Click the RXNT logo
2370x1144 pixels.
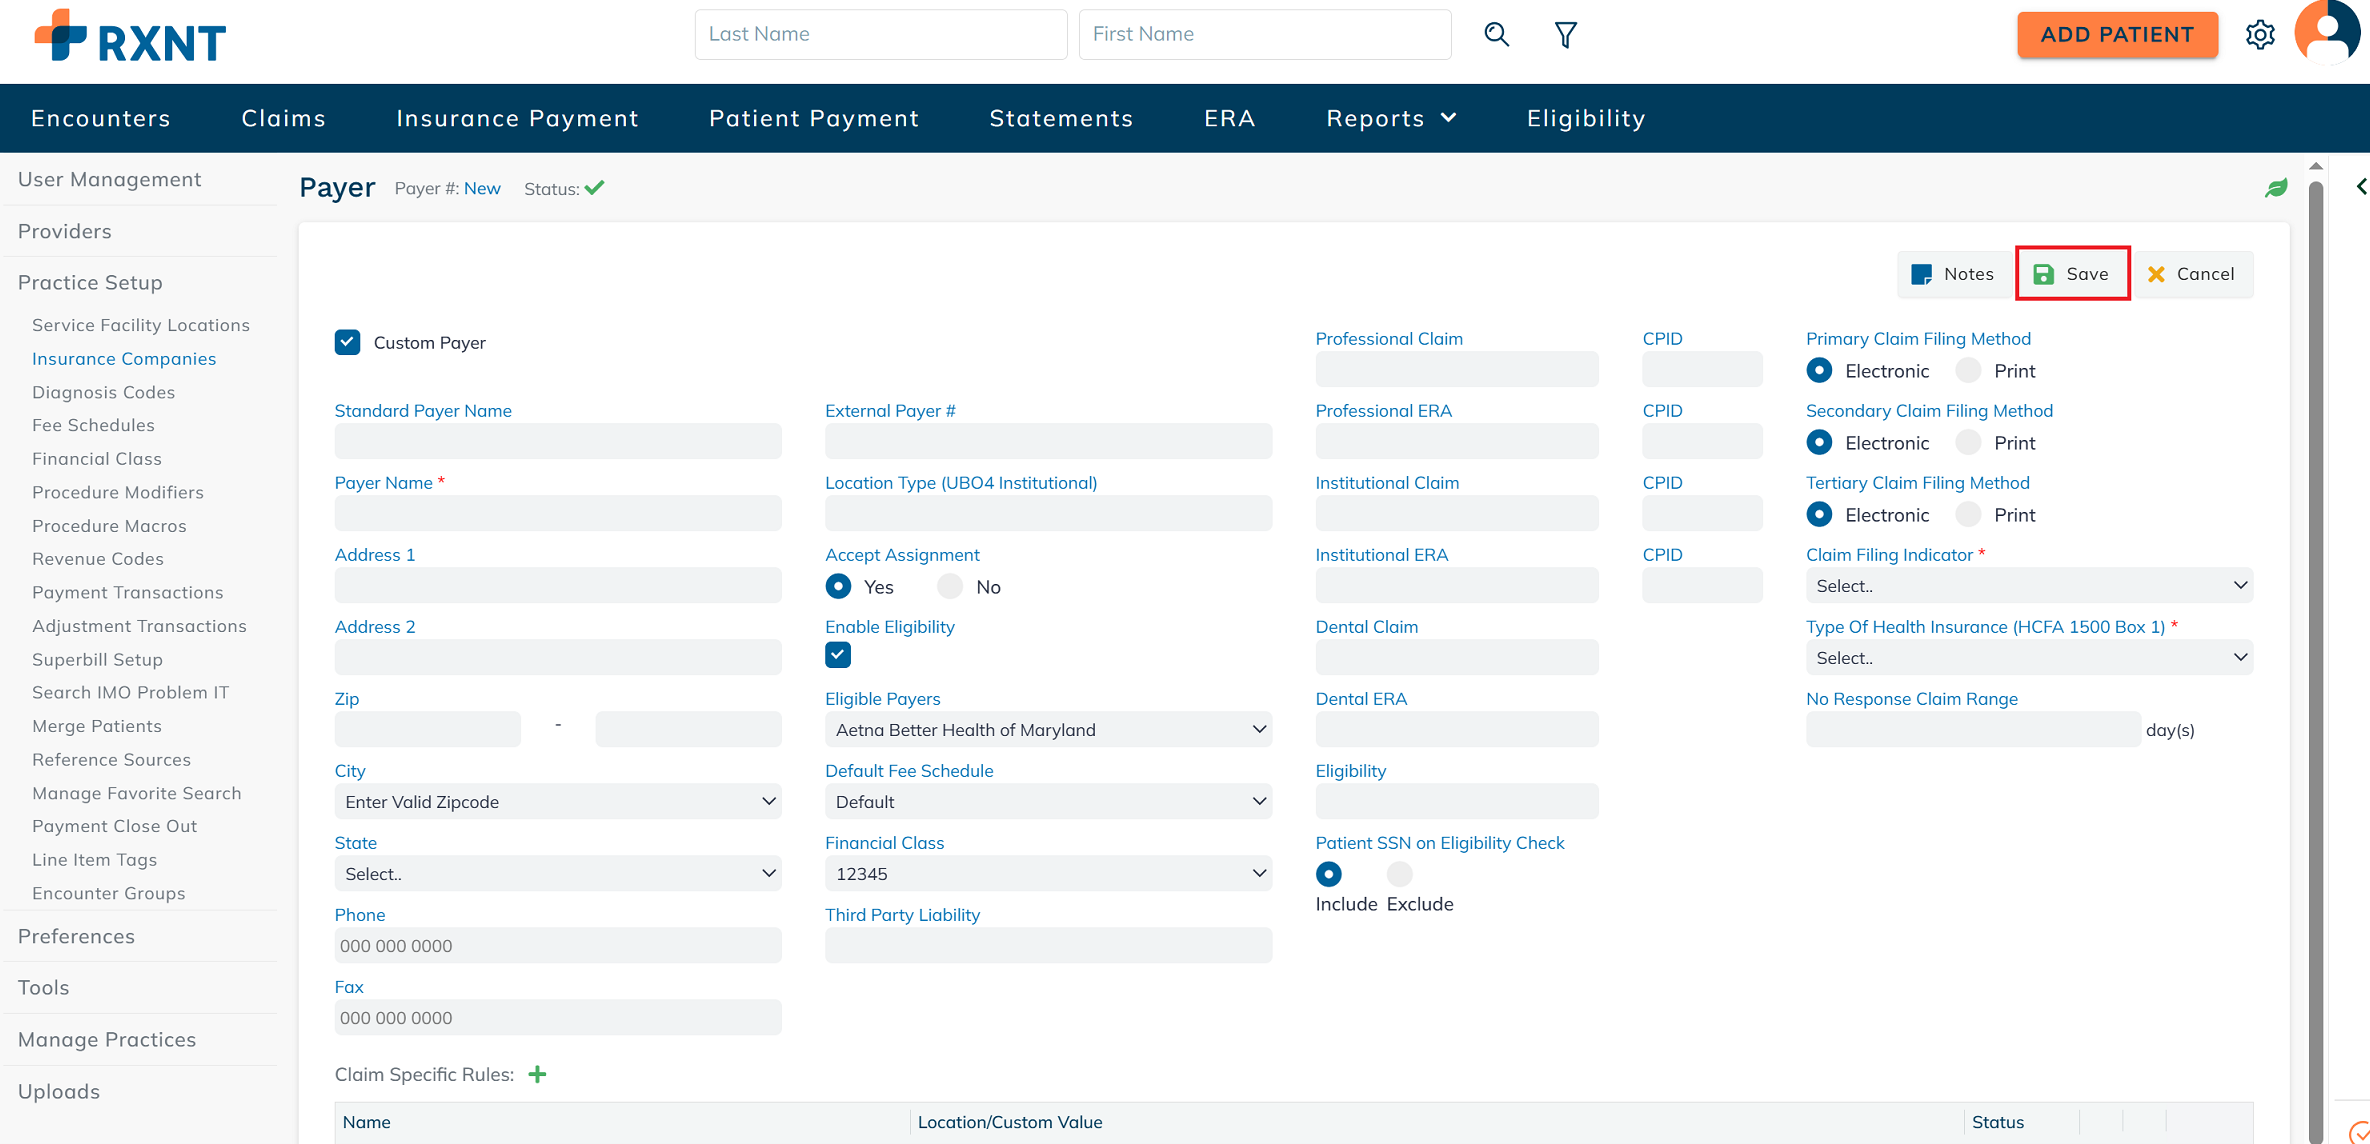pyautogui.click(x=130, y=38)
